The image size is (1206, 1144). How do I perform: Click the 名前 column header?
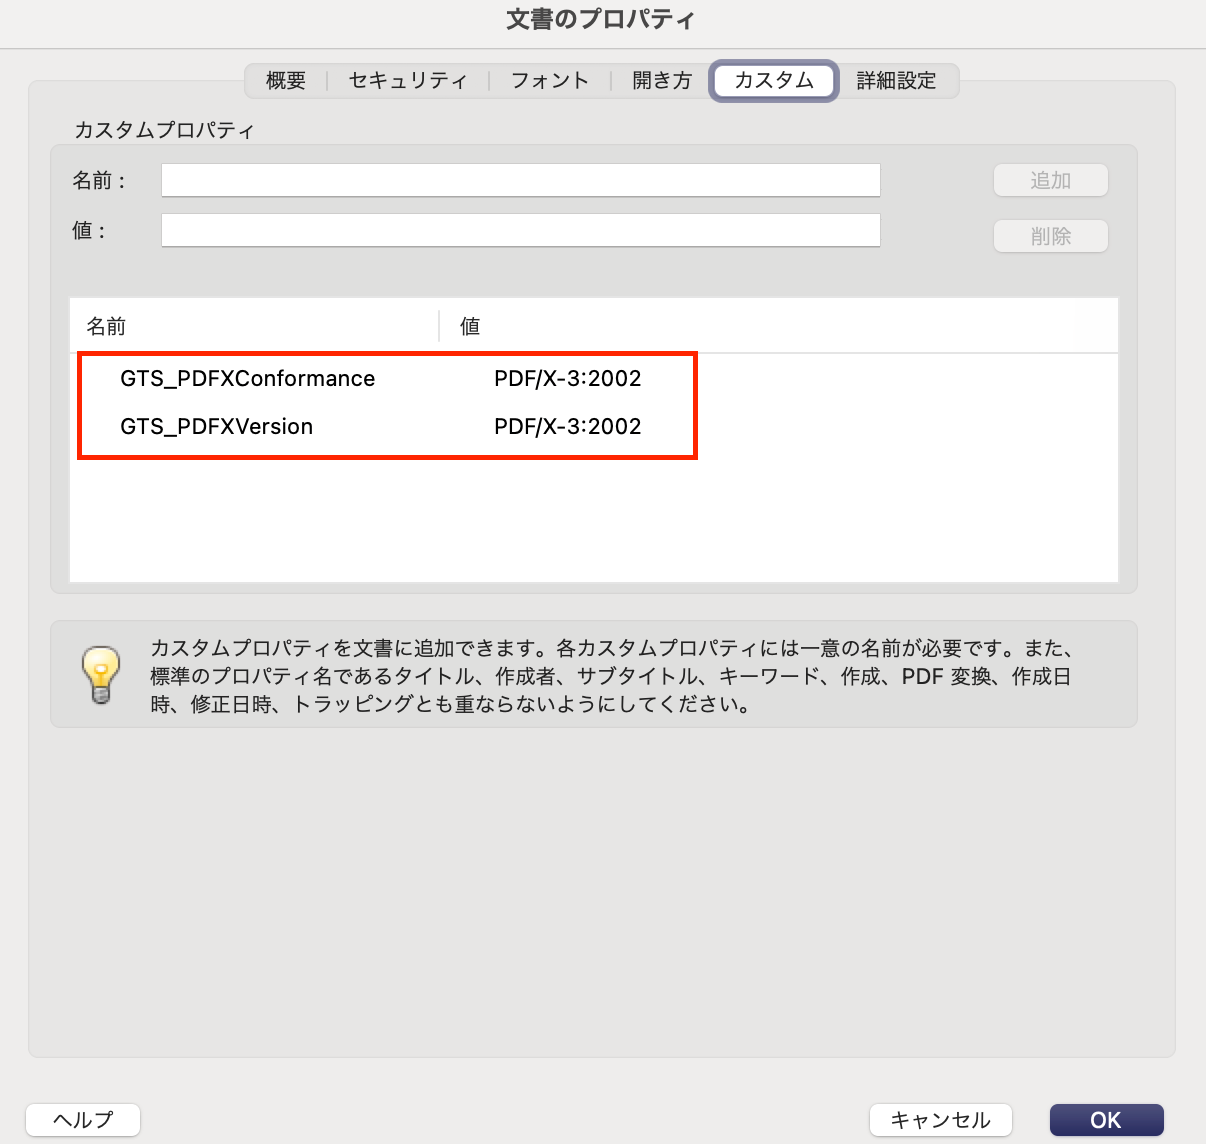106,327
